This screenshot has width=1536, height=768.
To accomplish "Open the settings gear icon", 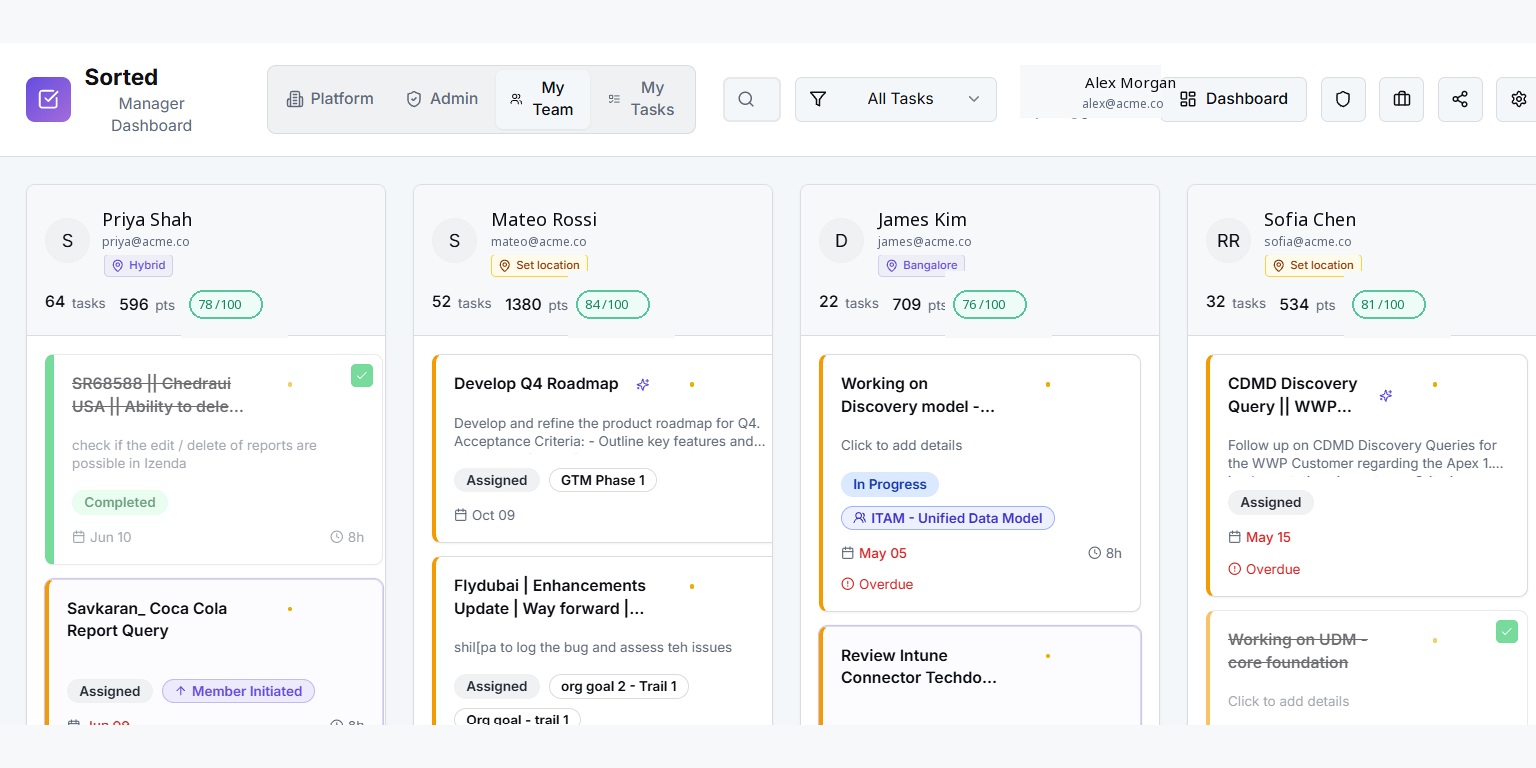I will [1518, 99].
